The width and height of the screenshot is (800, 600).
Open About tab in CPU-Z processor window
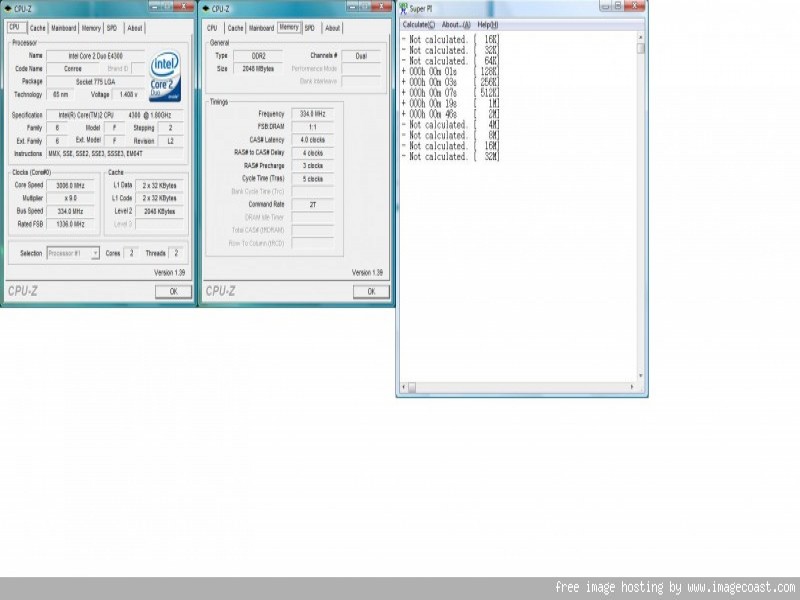click(135, 28)
